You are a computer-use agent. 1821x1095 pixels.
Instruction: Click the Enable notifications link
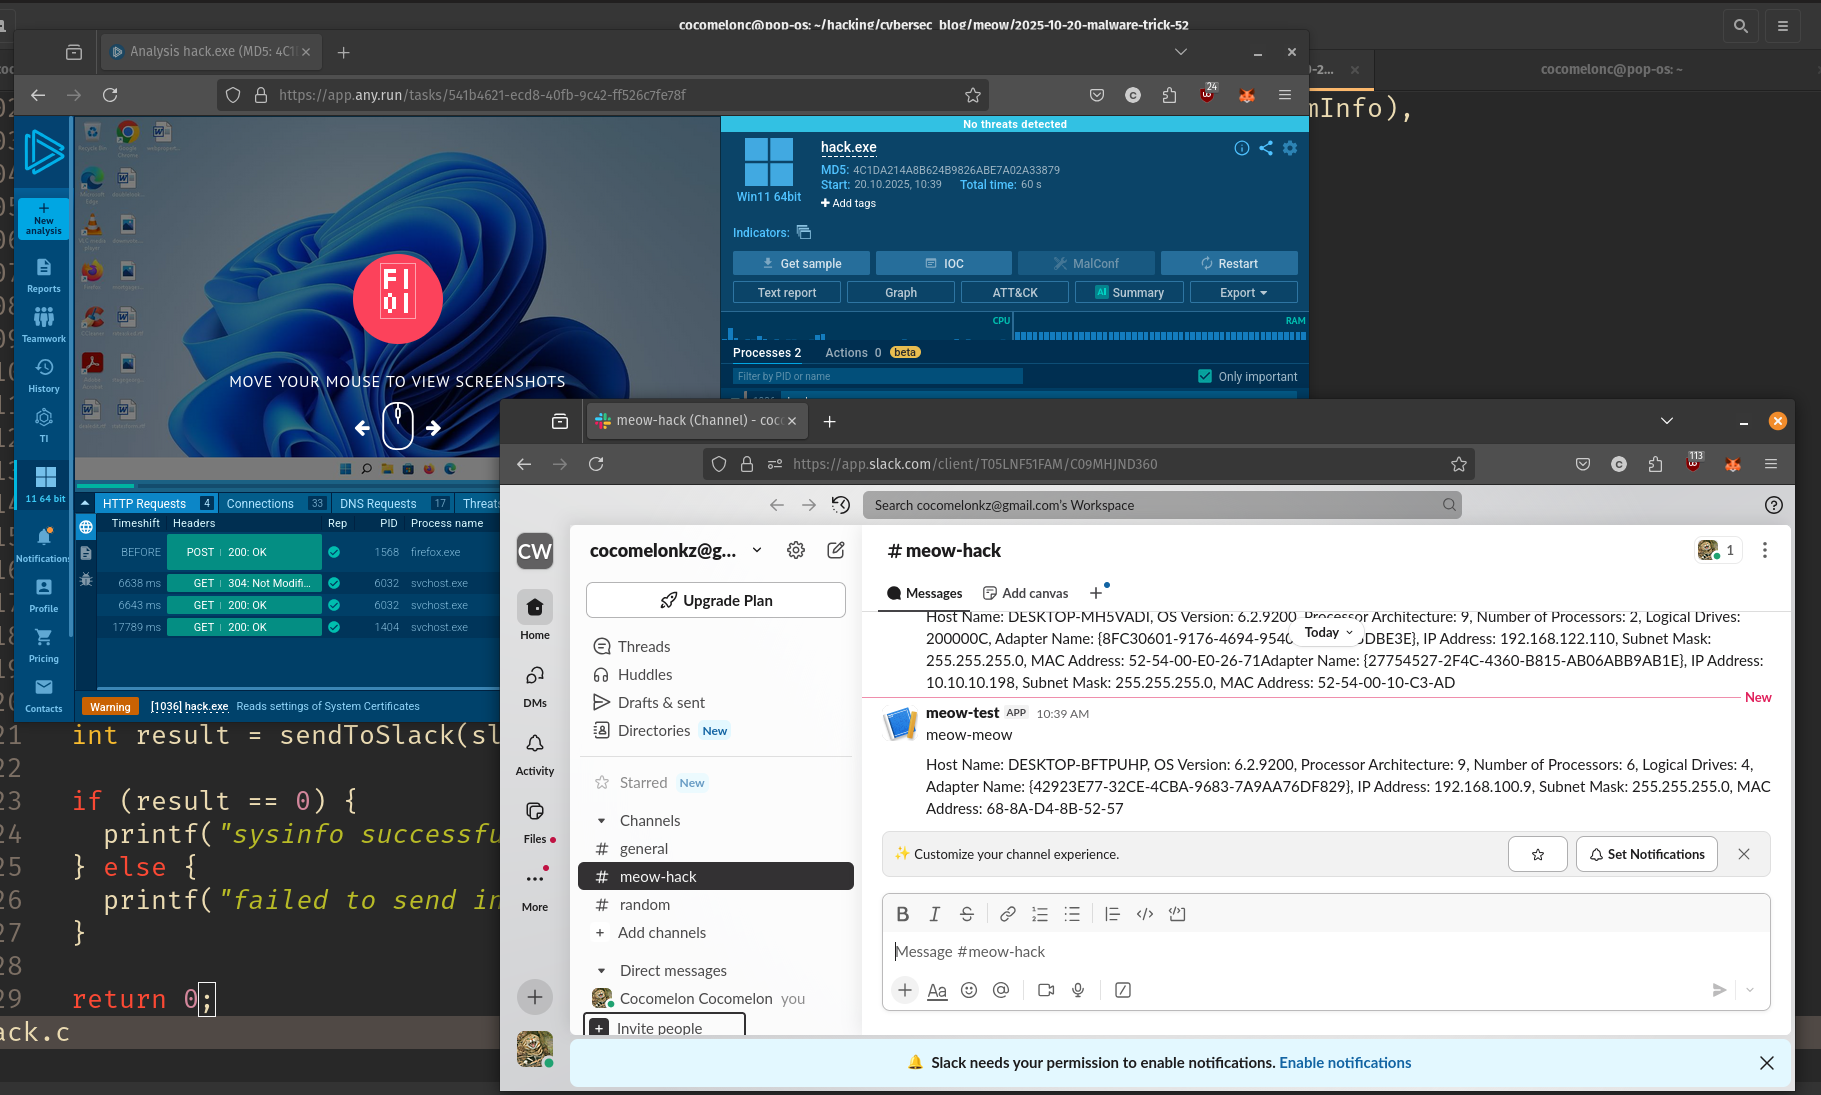(x=1345, y=1063)
